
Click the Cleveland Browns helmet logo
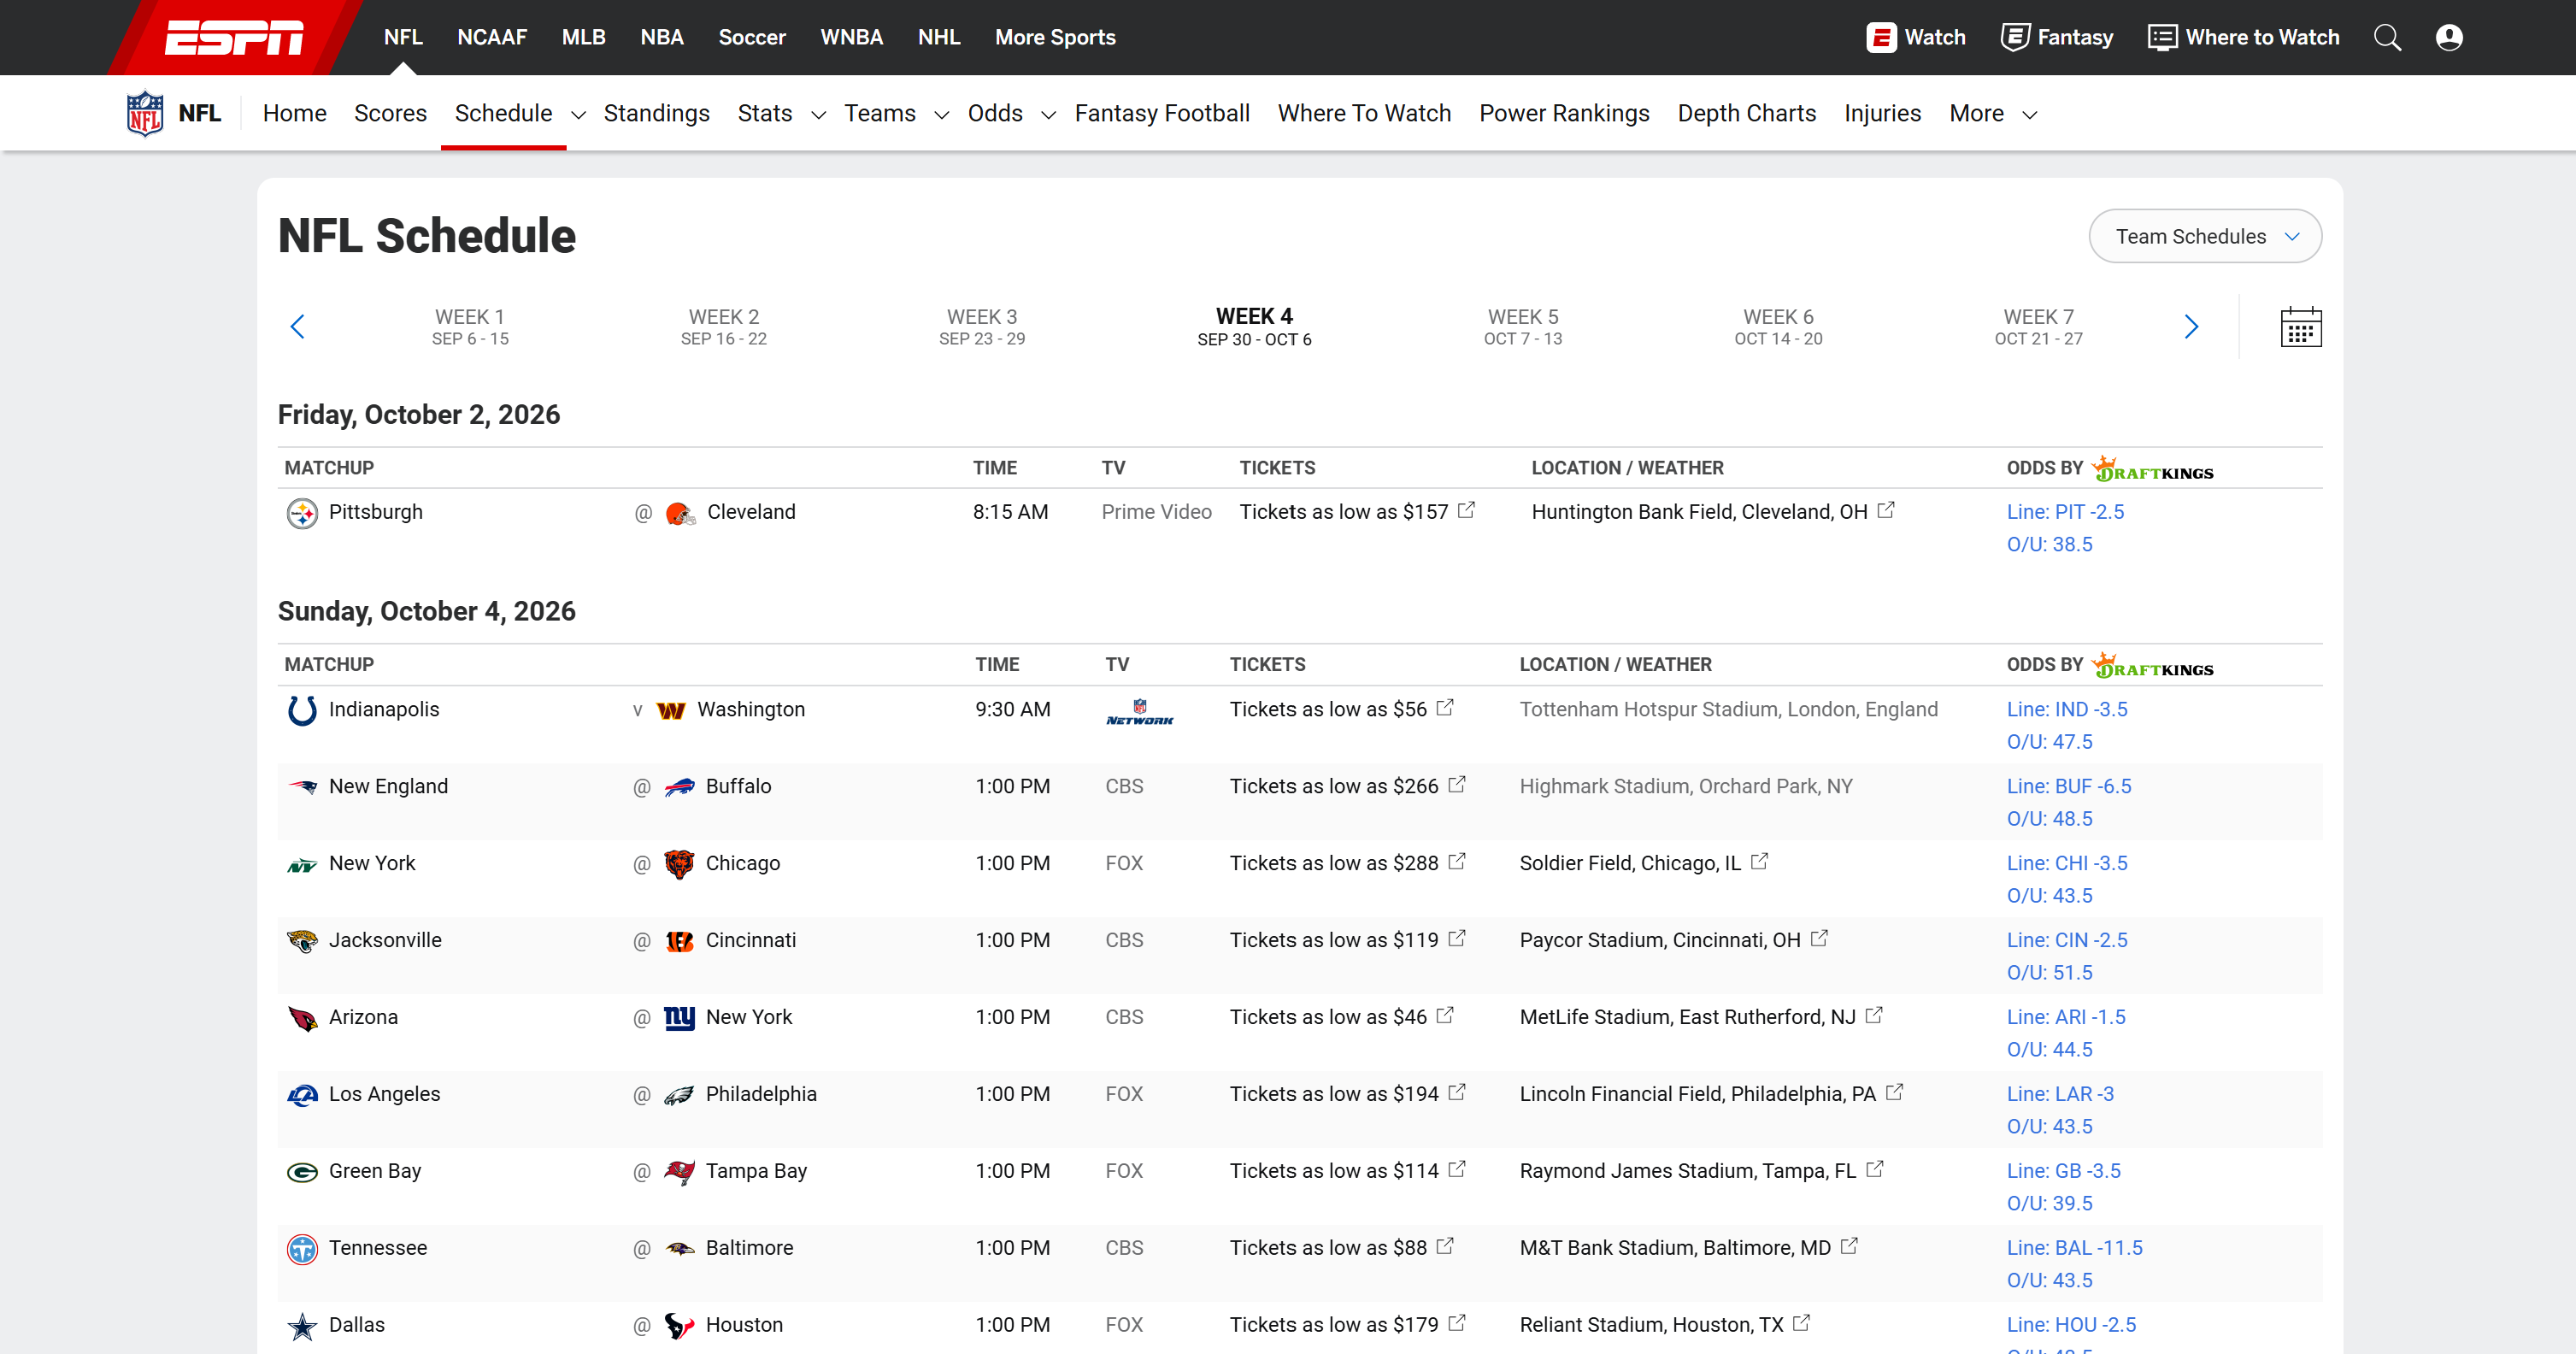tap(680, 513)
